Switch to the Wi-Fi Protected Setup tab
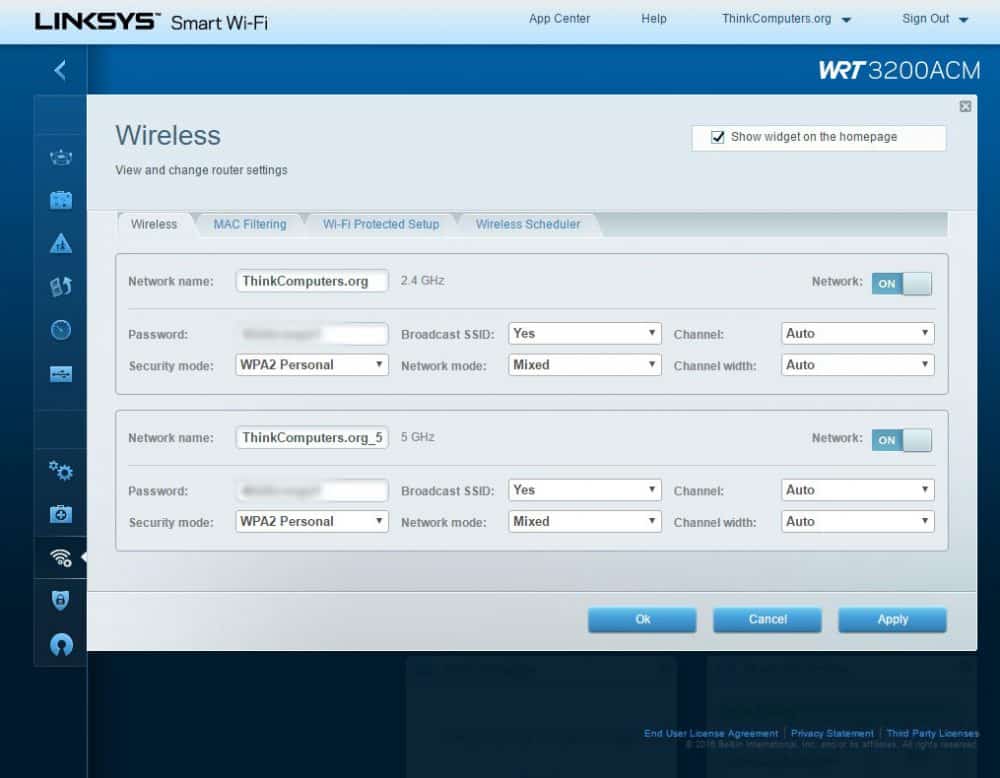 coord(381,224)
